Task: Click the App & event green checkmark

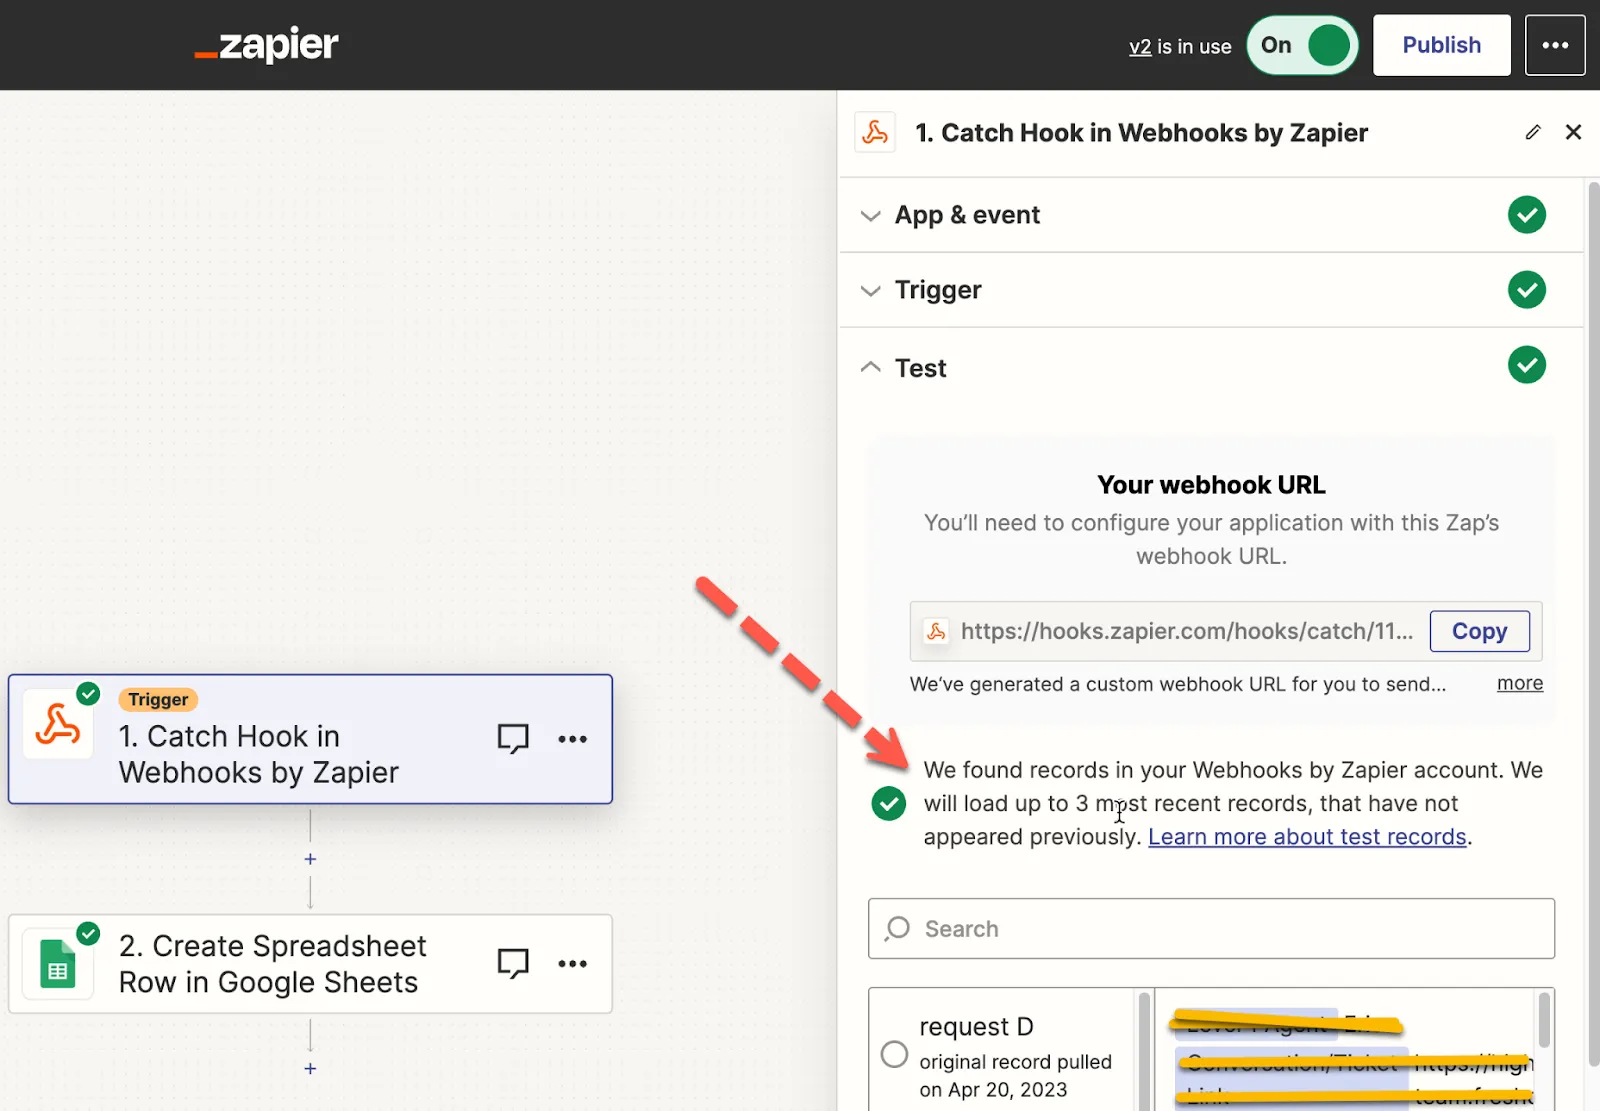Action: (1527, 215)
